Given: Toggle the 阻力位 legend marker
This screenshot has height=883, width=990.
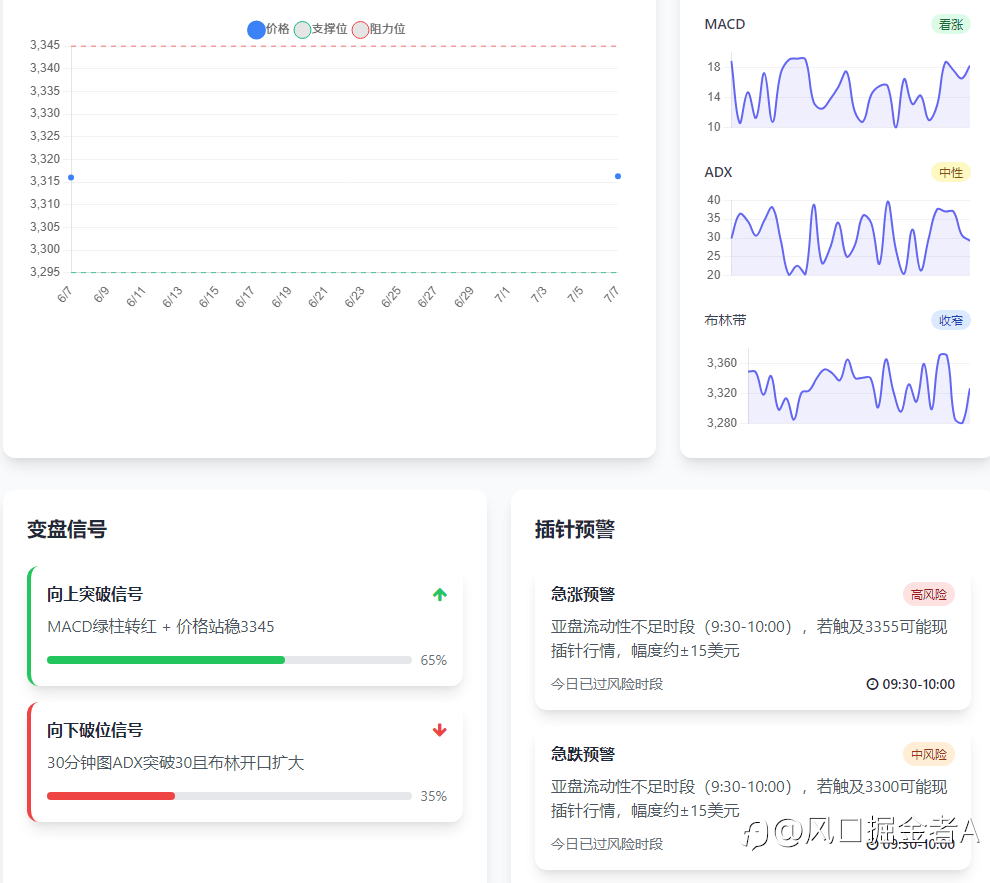Looking at the screenshot, I should [361, 30].
